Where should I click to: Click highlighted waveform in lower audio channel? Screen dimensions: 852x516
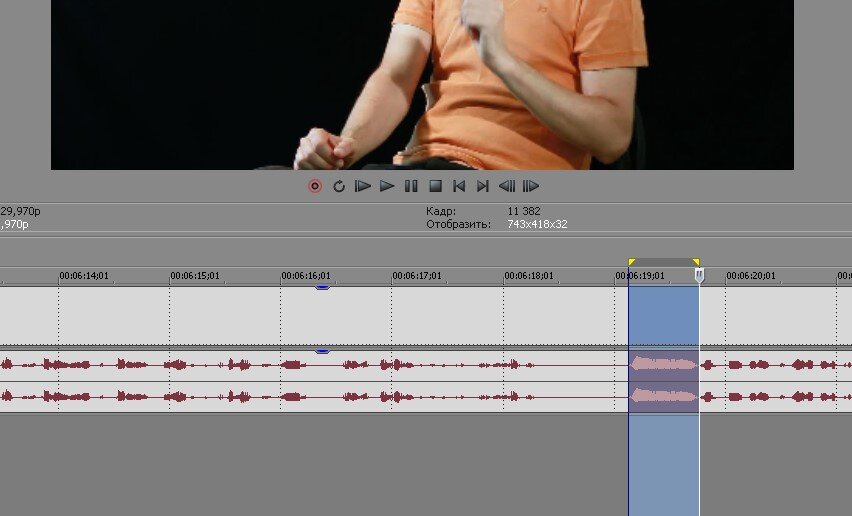(663, 397)
